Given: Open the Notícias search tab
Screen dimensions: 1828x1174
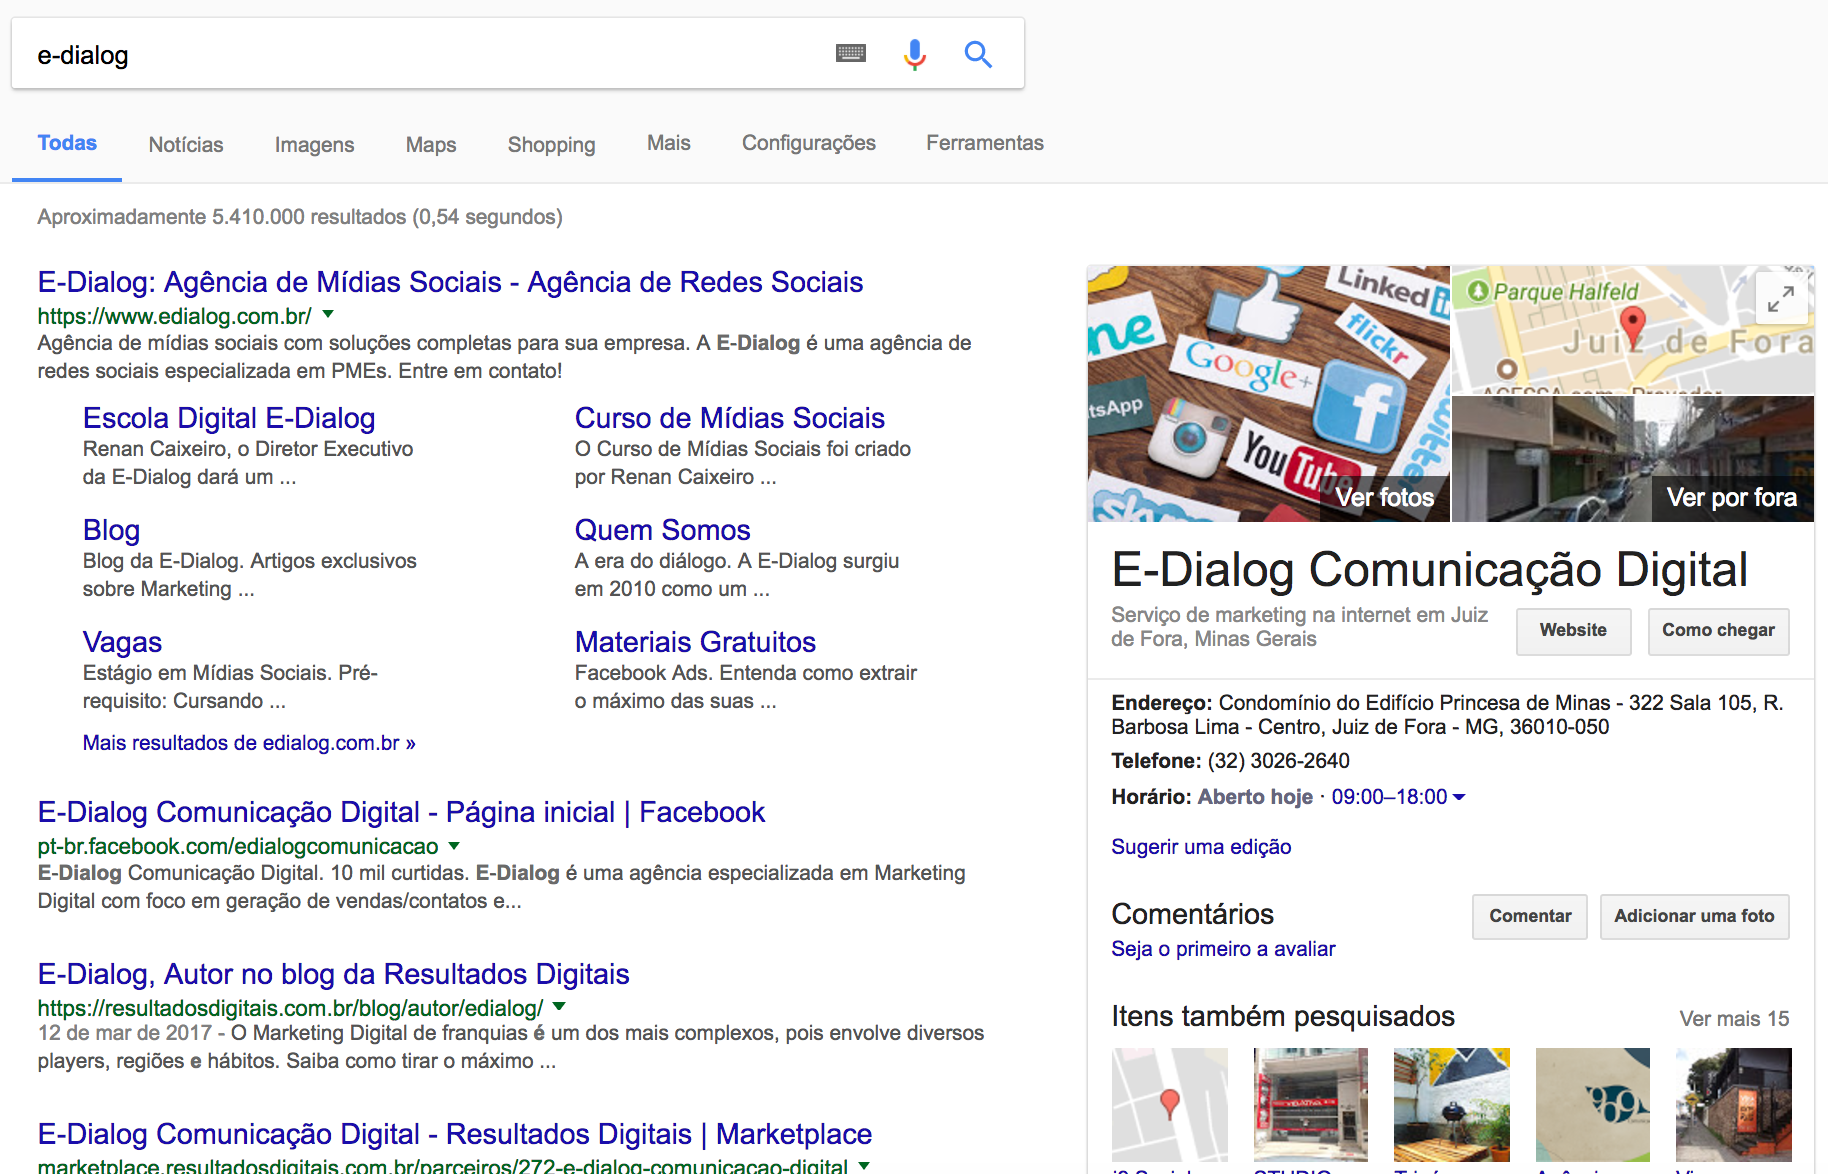Looking at the screenshot, I should point(186,144).
